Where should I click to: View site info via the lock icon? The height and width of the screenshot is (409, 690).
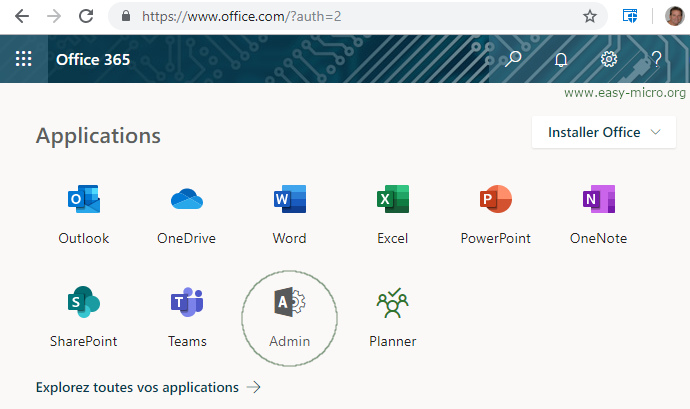[126, 16]
